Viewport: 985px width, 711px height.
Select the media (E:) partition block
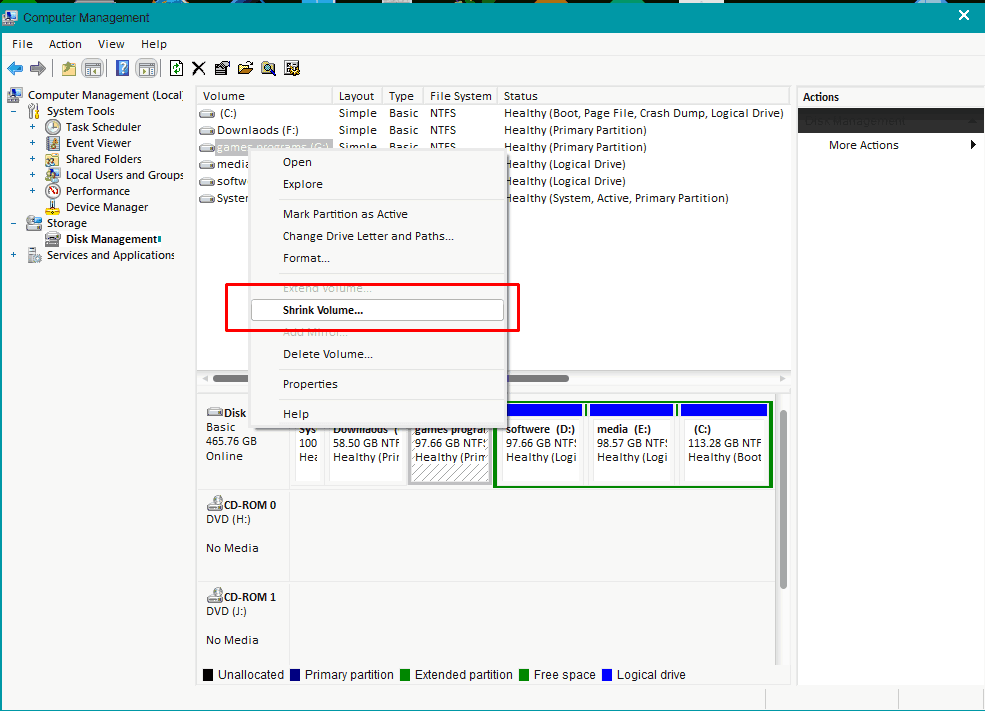coord(632,443)
